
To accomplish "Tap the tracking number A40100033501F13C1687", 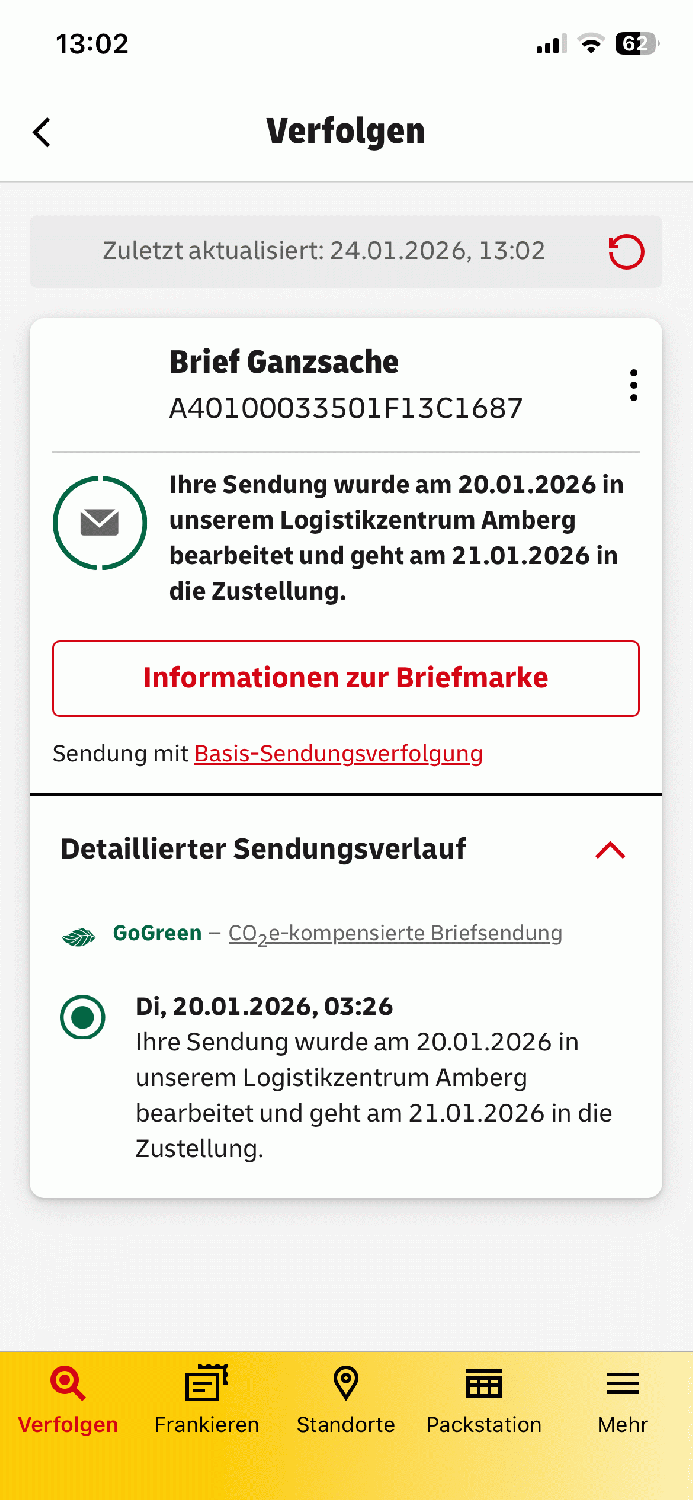I will pyautogui.click(x=346, y=408).
